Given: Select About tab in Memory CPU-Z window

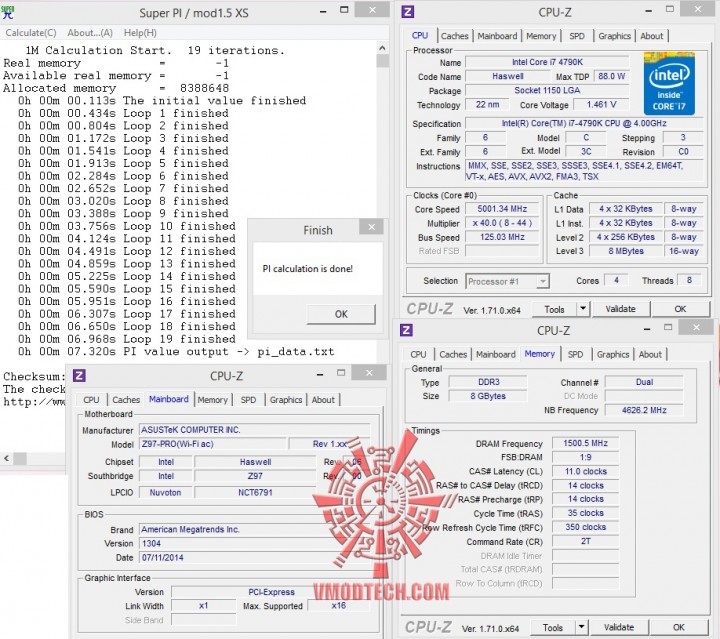Looking at the screenshot, I should pyautogui.click(x=650, y=354).
